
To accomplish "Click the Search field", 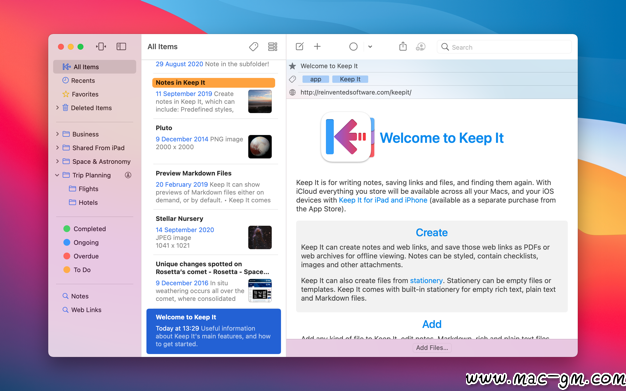I will pyautogui.click(x=504, y=47).
